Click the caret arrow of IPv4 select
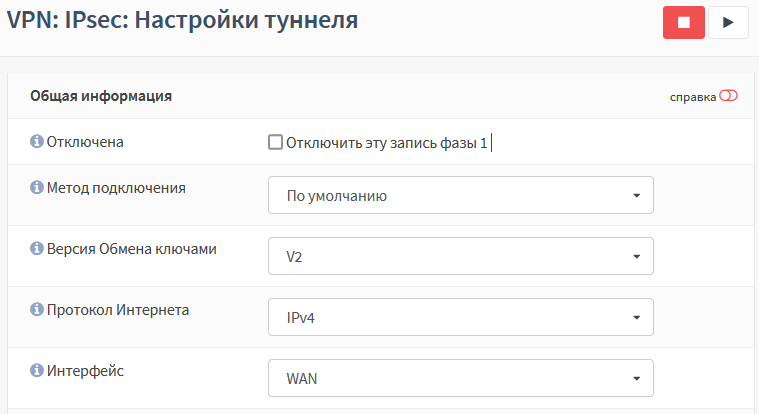The width and height of the screenshot is (759, 414). click(637, 318)
